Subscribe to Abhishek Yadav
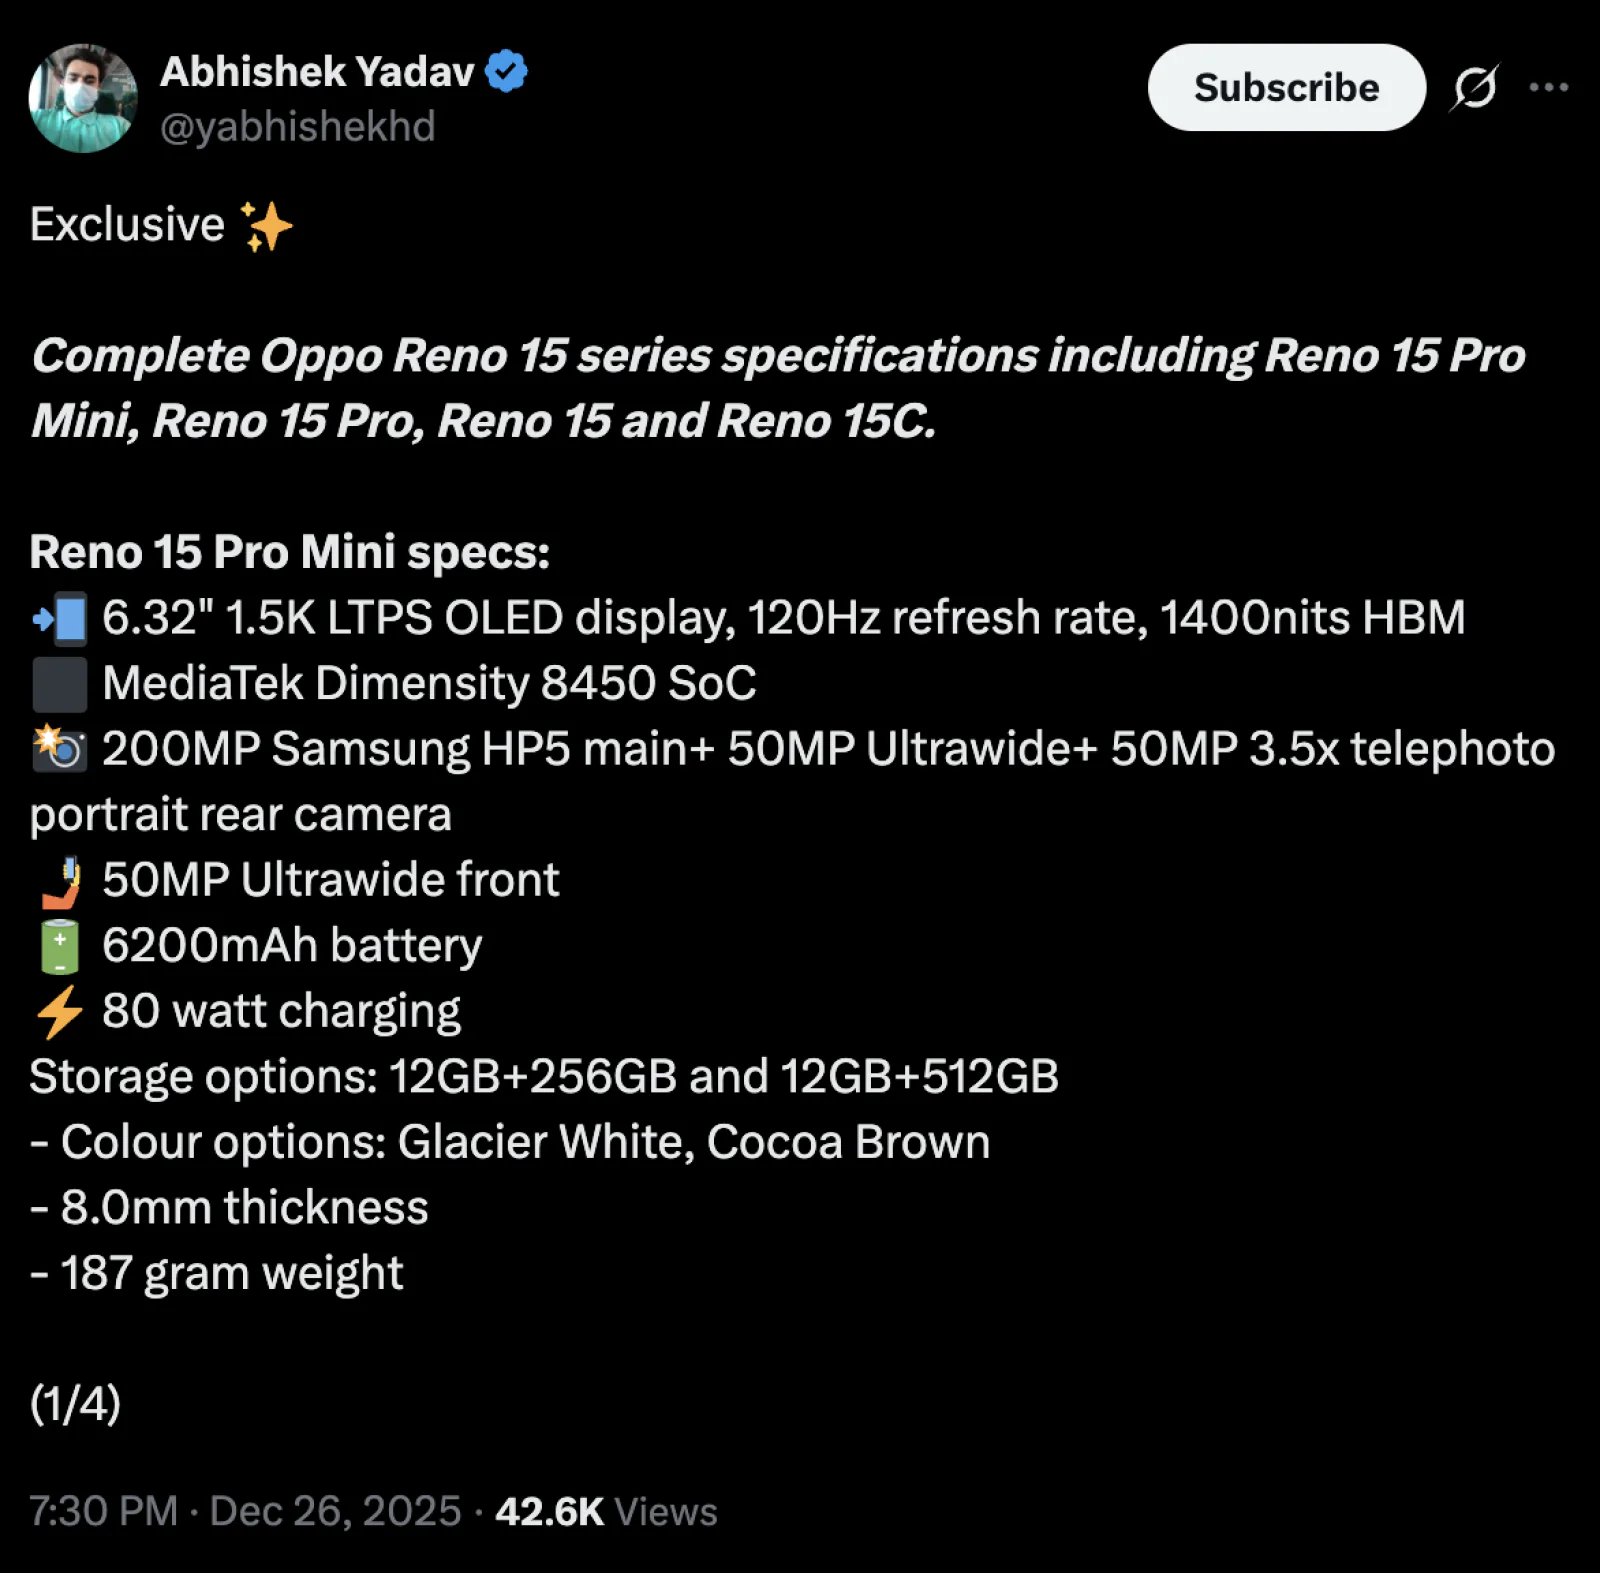1600x1573 pixels. [x=1286, y=88]
